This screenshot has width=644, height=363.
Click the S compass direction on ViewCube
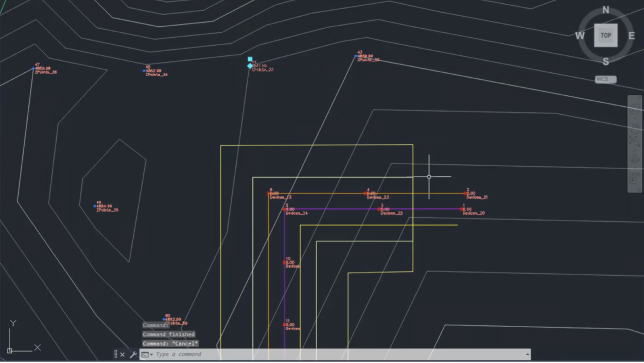[606, 62]
